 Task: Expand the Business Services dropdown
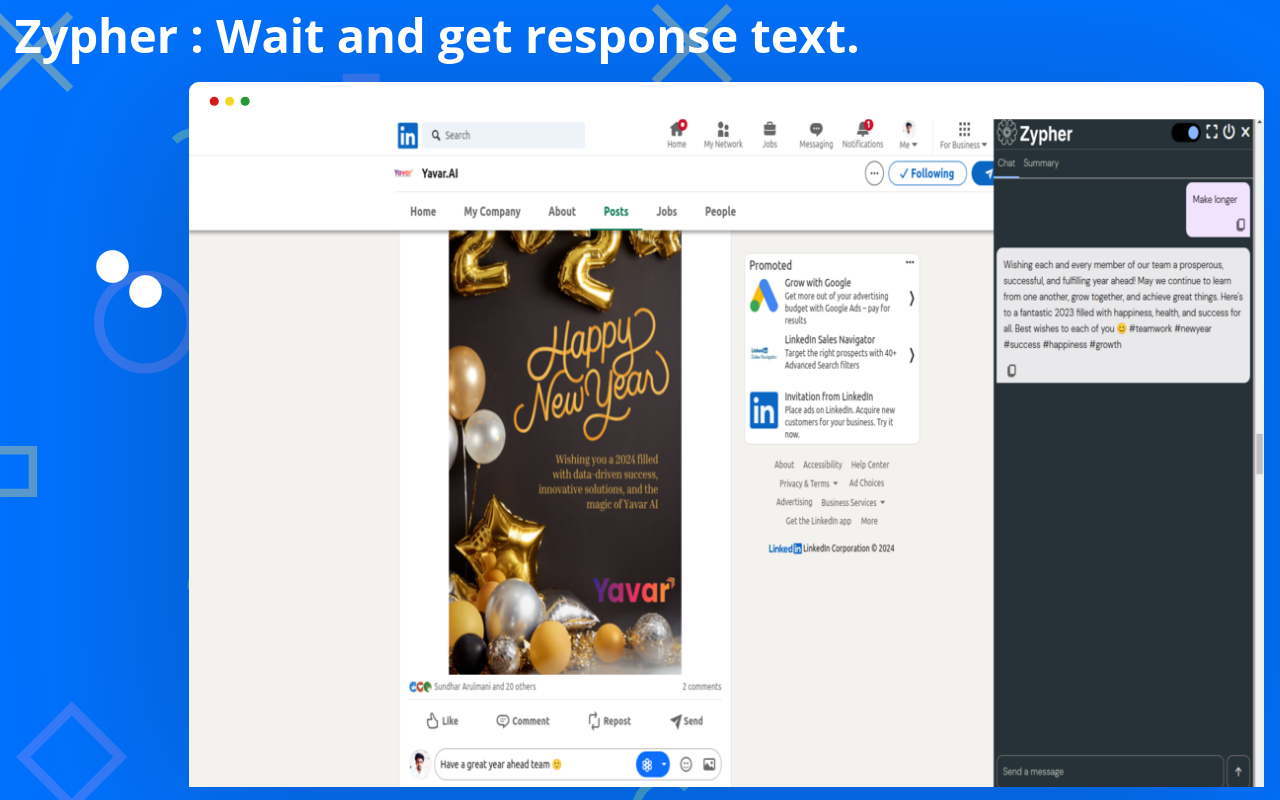coord(853,503)
